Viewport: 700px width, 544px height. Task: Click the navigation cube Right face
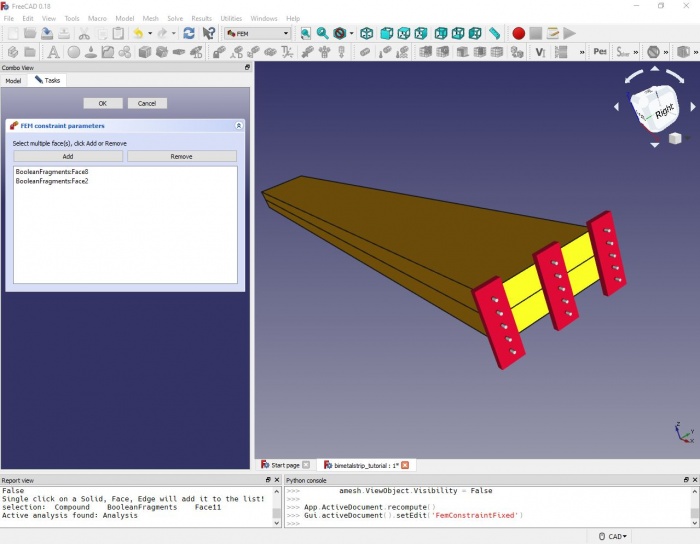click(663, 111)
